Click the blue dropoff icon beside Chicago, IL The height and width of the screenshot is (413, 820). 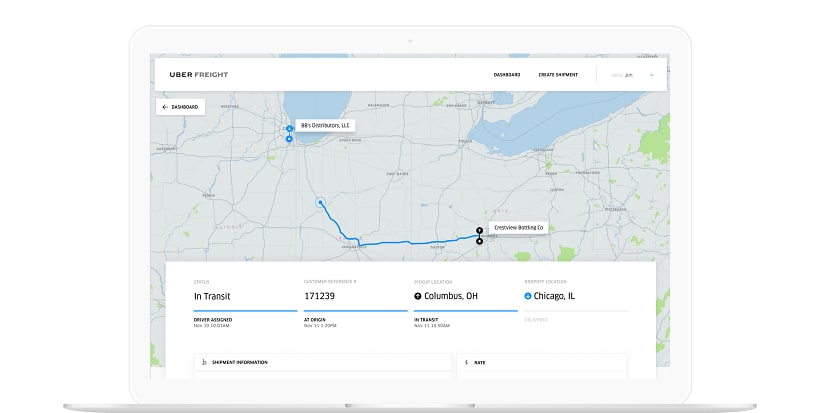click(528, 296)
